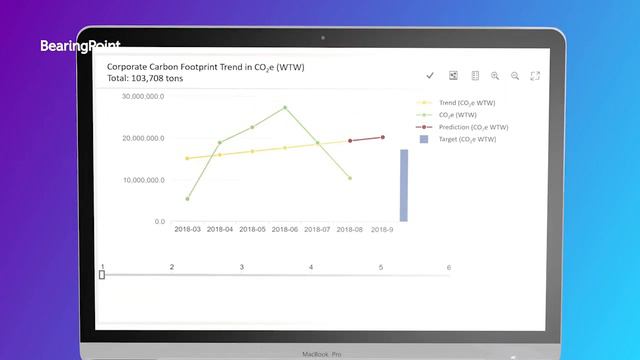Select step 3 on the slider

[x=242, y=267]
